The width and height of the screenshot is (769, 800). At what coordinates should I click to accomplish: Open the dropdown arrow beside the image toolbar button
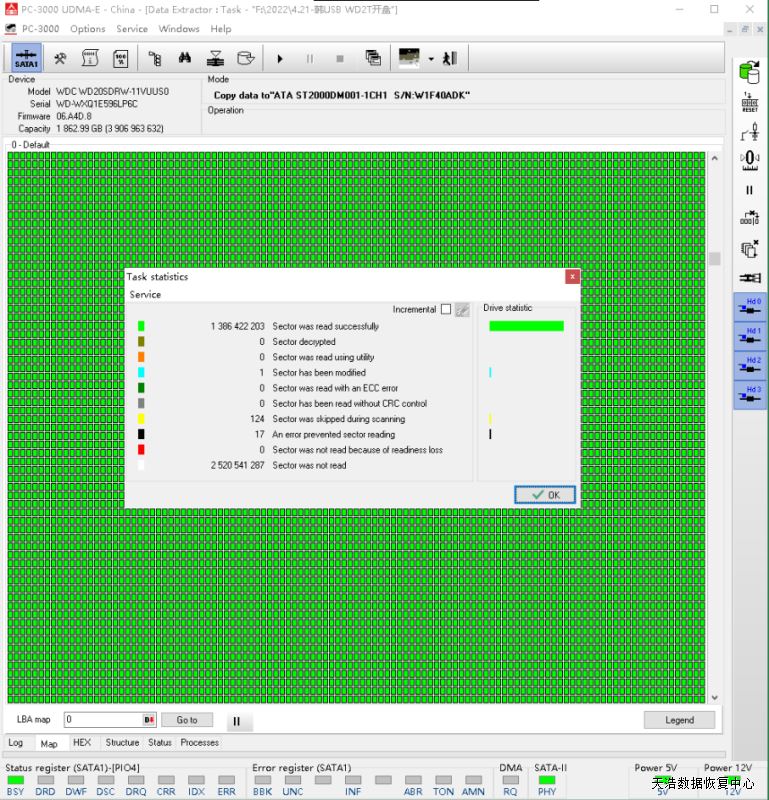(431, 59)
